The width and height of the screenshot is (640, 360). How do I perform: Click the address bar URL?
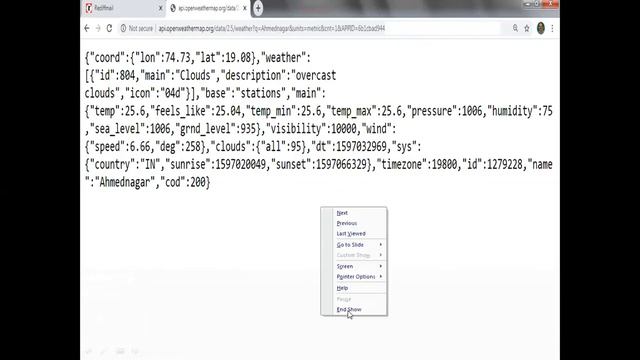(271, 28)
